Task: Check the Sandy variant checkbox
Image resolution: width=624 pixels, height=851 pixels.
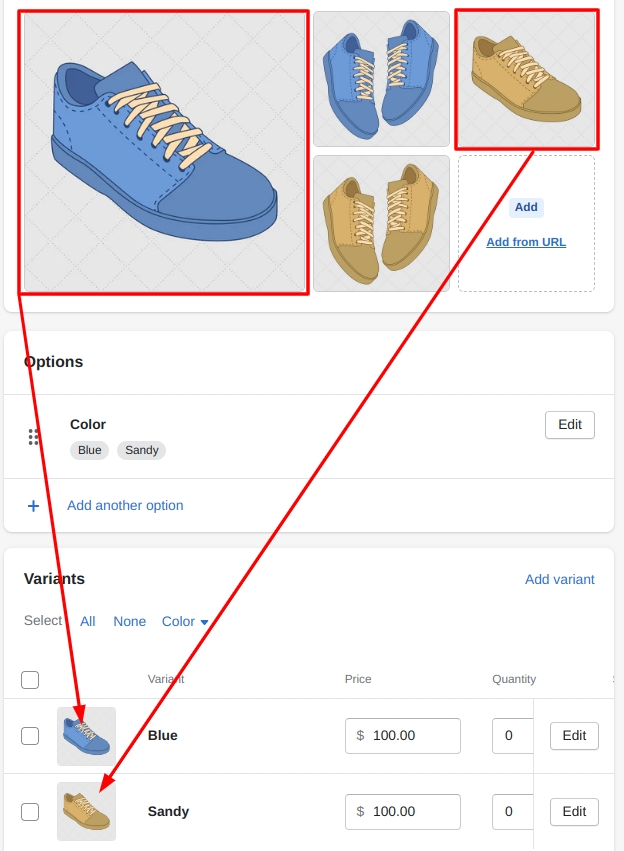Action: pyautogui.click(x=30, y=811)
